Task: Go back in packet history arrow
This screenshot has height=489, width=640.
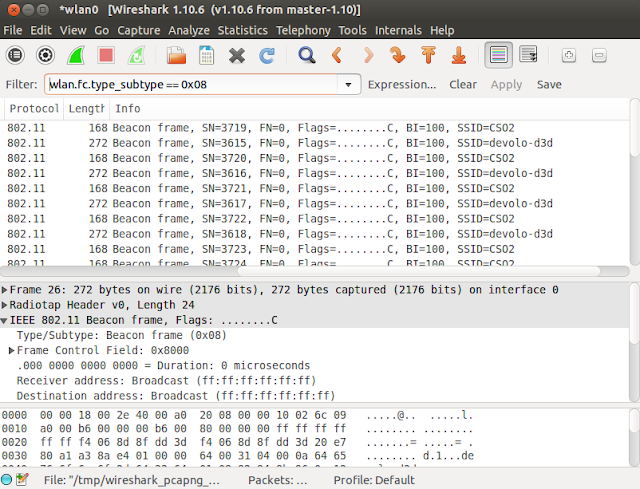Action: [x=337, y=55]
